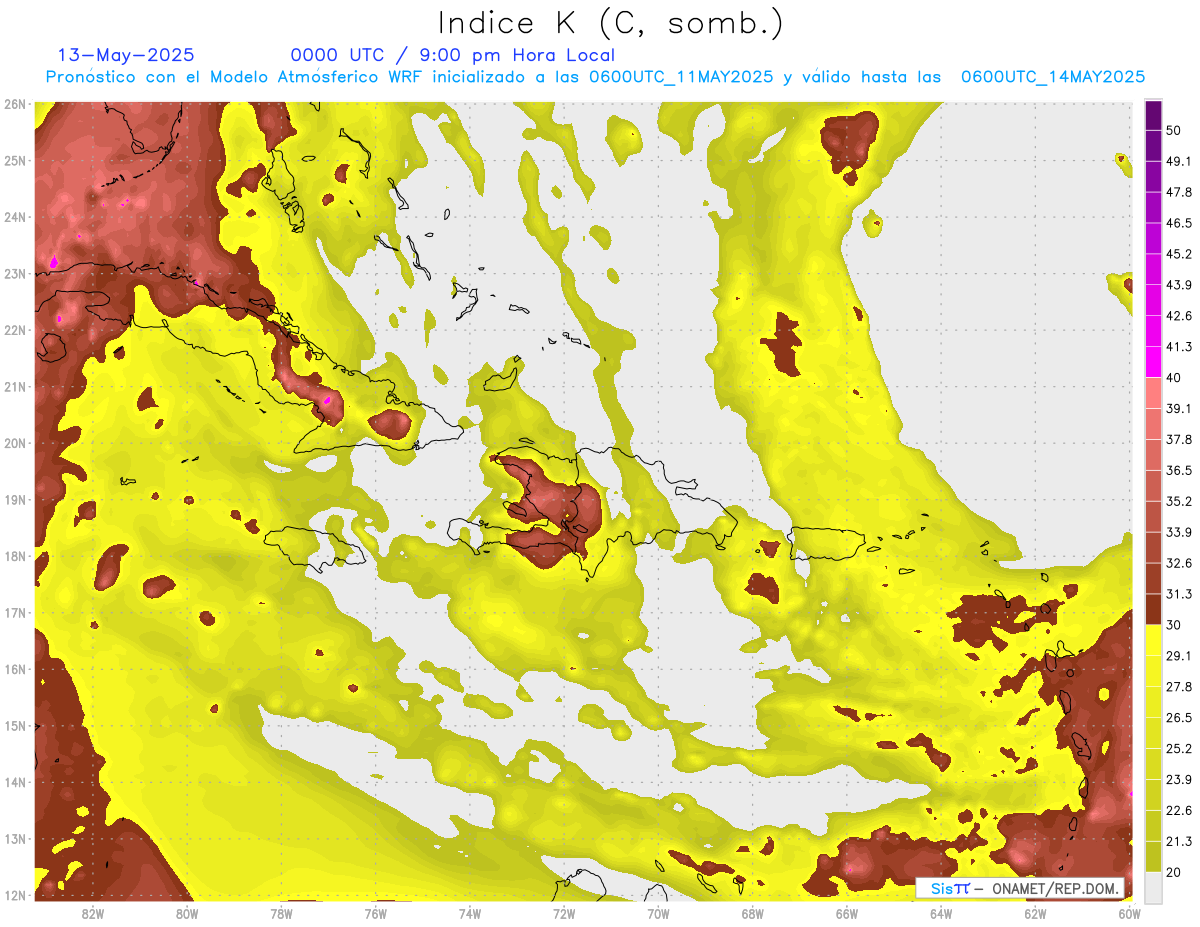Click the 27.8 color bar label
This screenshot has width=1200, height=927.
point(1180,686)
